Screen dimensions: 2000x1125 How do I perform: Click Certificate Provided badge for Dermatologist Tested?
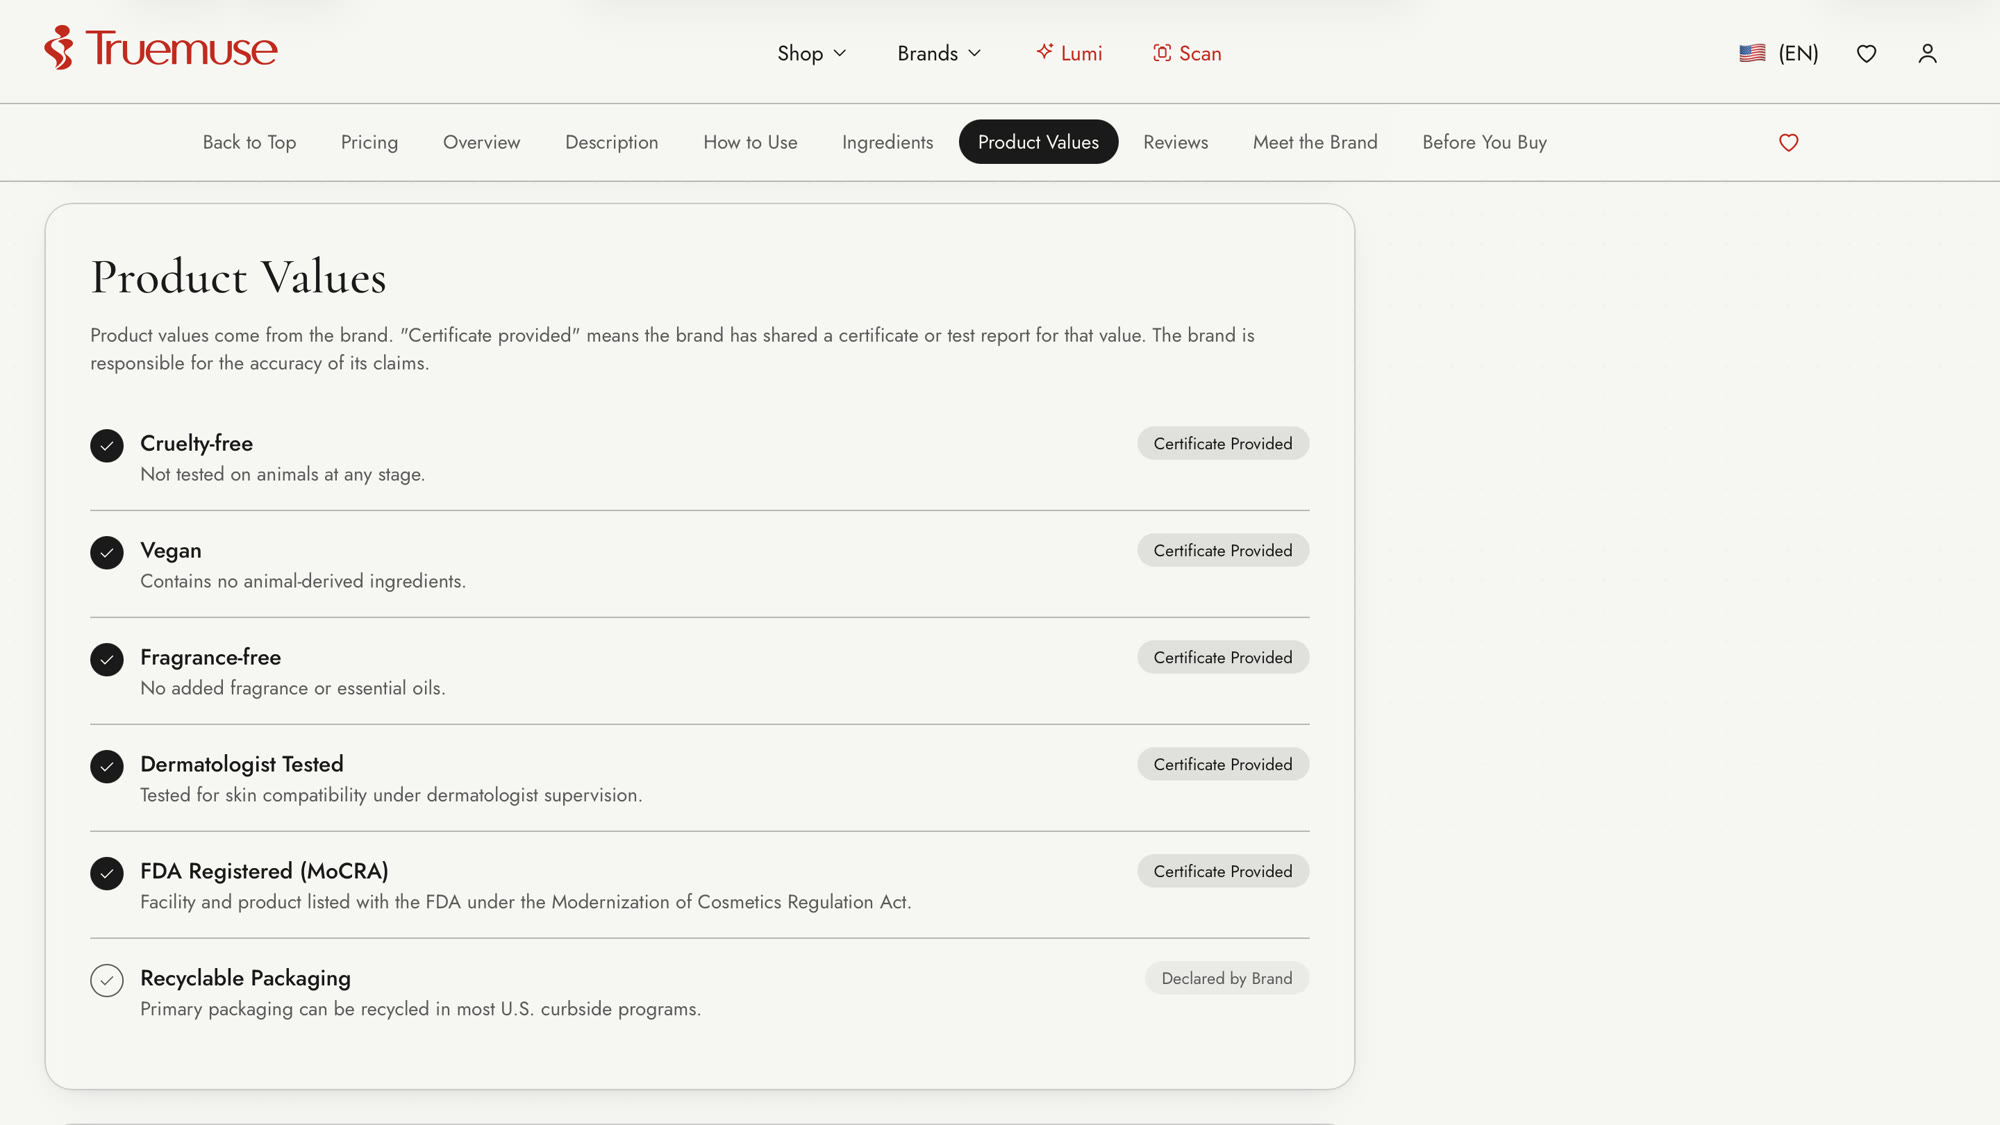[1222, 764]
